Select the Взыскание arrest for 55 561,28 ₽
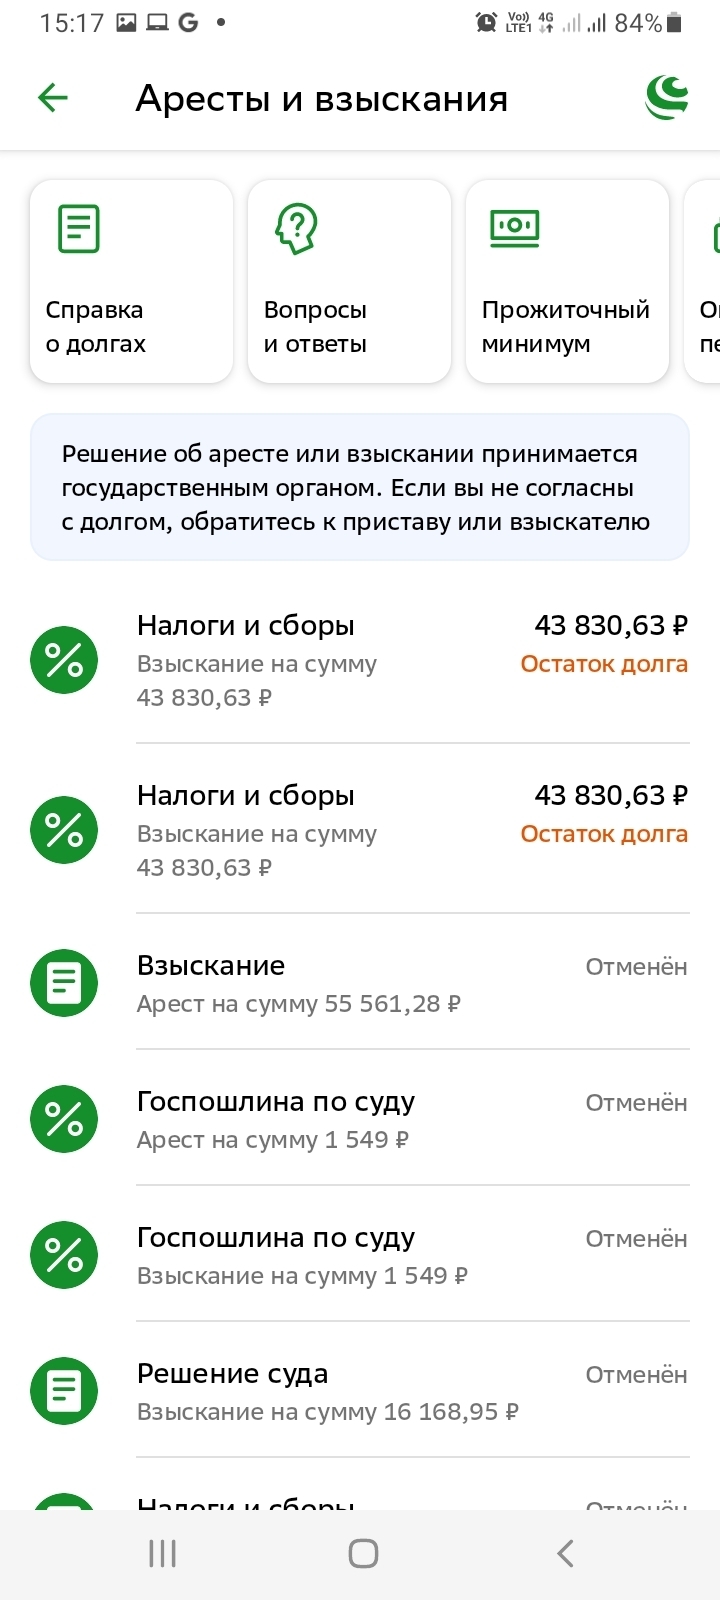 point(360,982)
